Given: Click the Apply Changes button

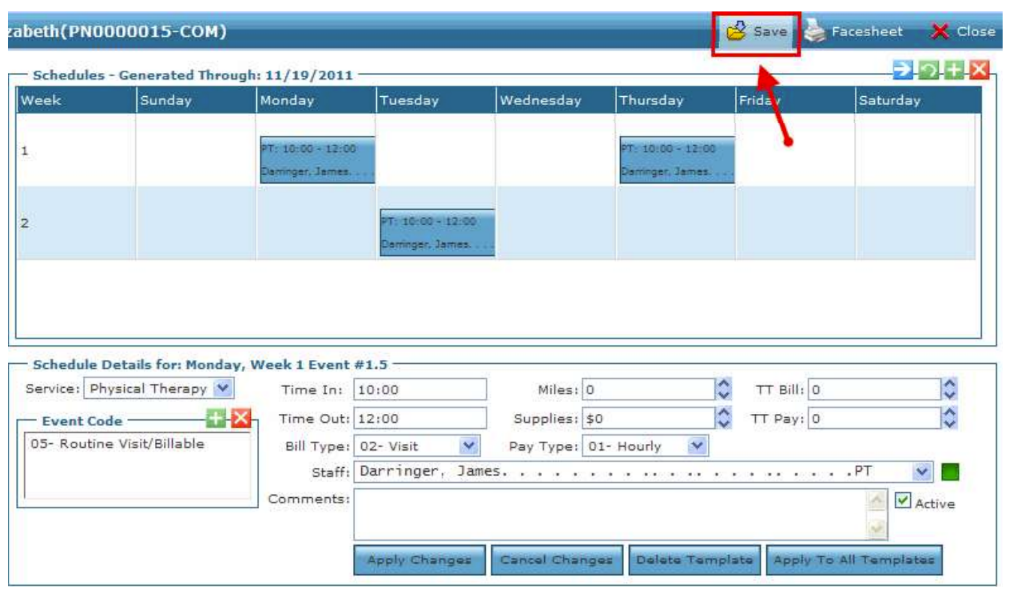Looking at the screenshot, I should [419, 560].
